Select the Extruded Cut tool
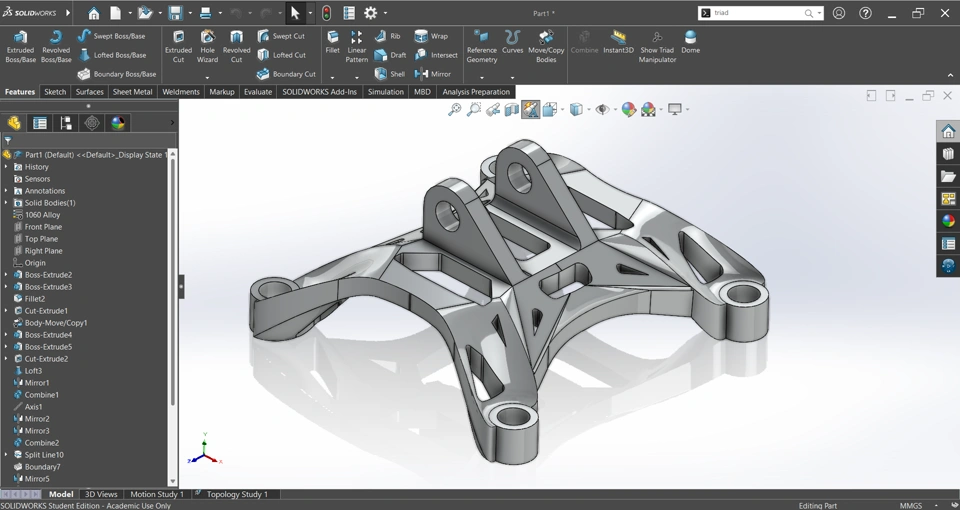Screen dimensions: 960x510 click(178, 47)
